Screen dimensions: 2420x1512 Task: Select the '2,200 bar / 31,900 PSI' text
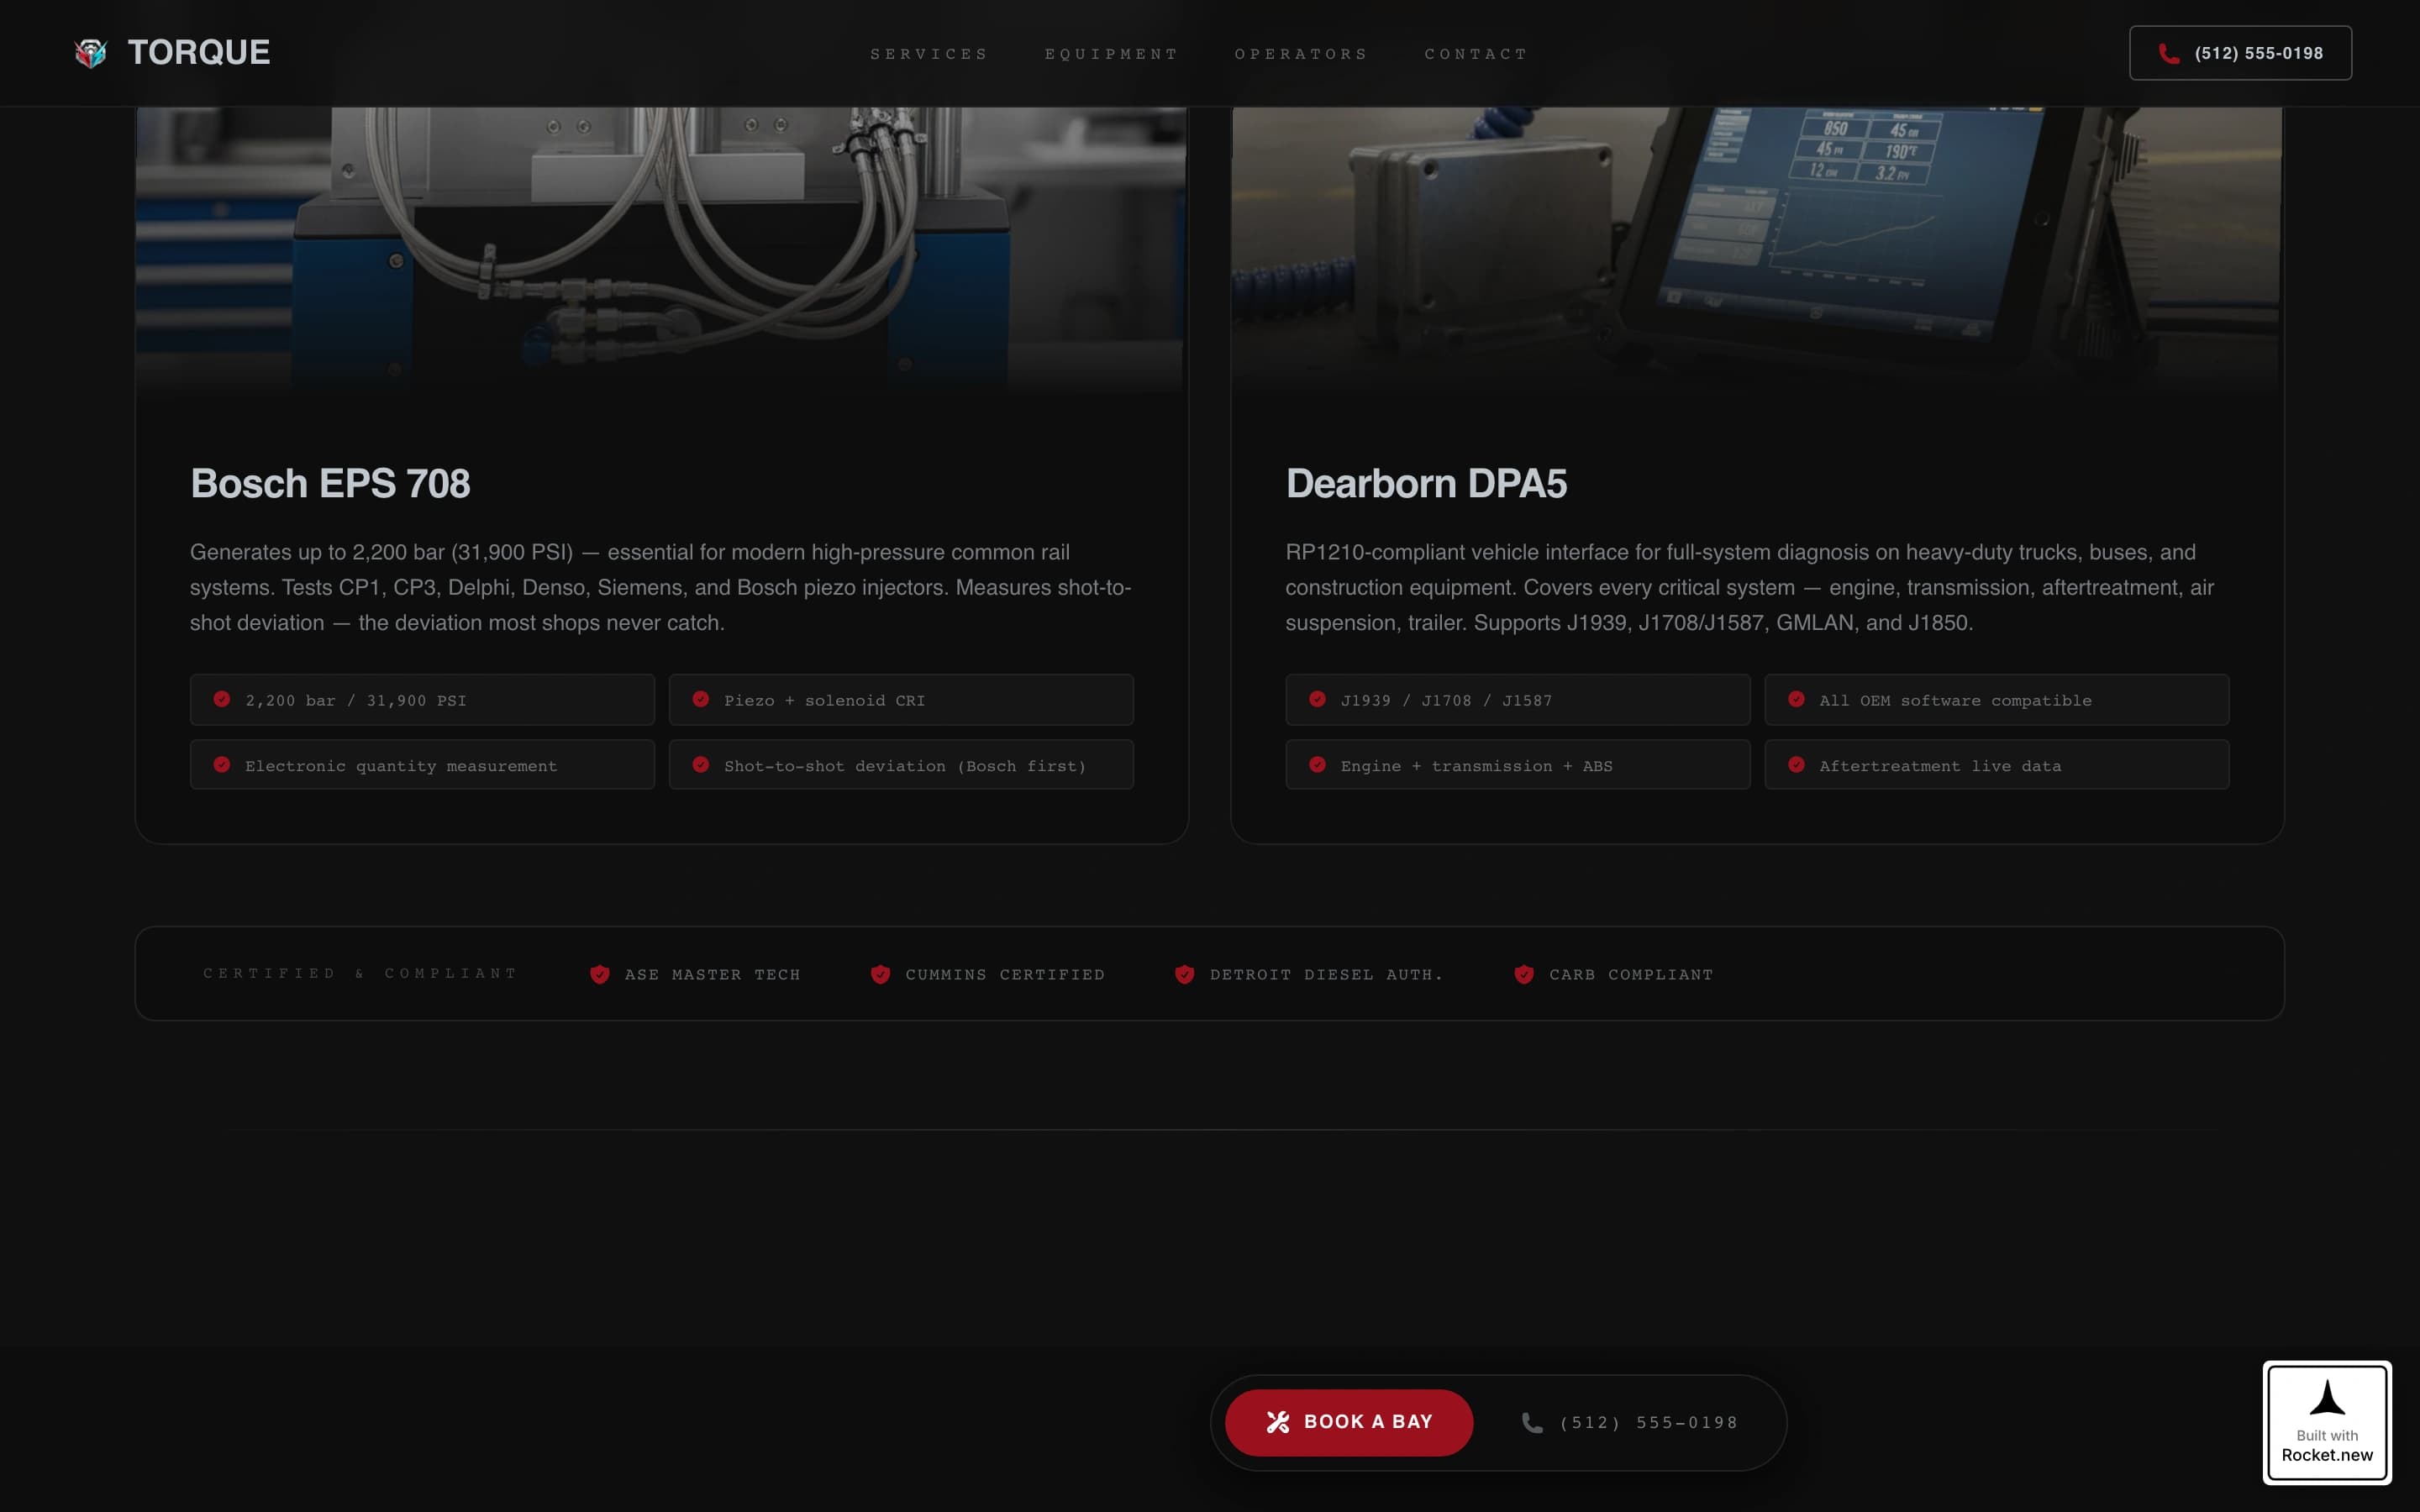pyautogui.click(x=356, y=701)
